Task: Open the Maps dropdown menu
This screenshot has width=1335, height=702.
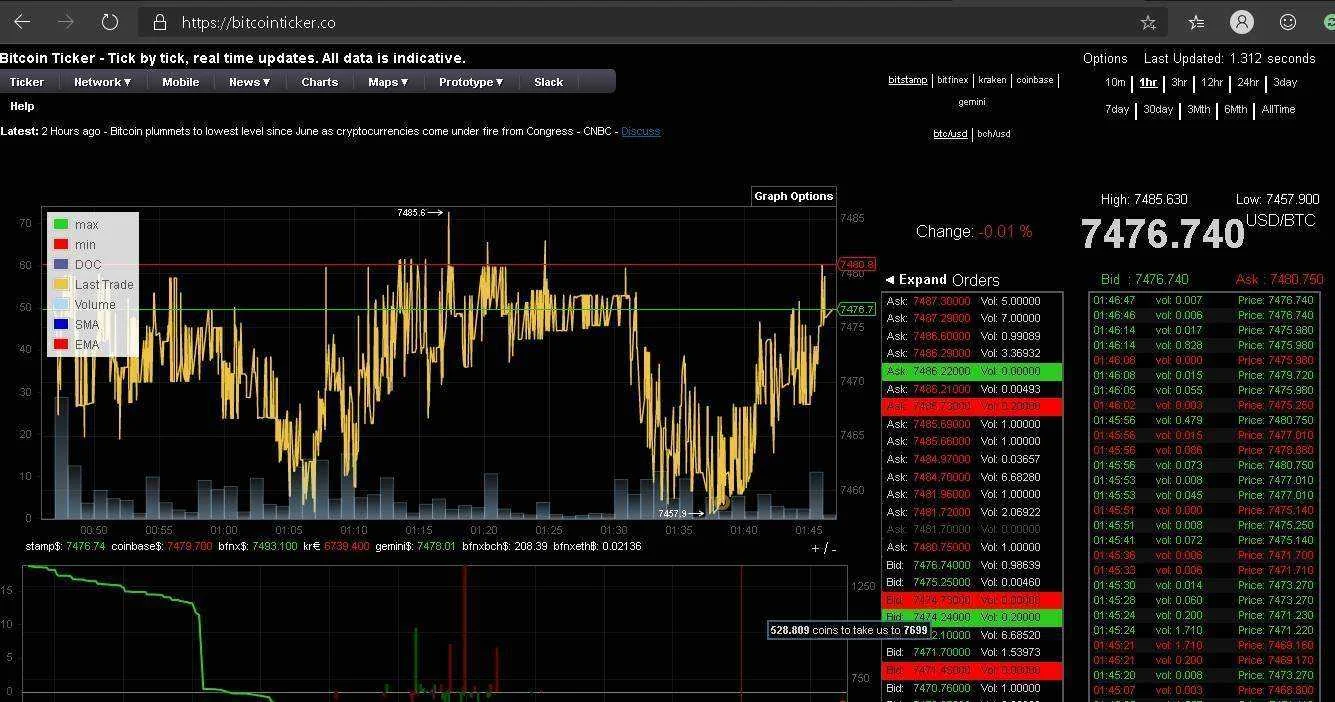Action: (x=387, y=82)
